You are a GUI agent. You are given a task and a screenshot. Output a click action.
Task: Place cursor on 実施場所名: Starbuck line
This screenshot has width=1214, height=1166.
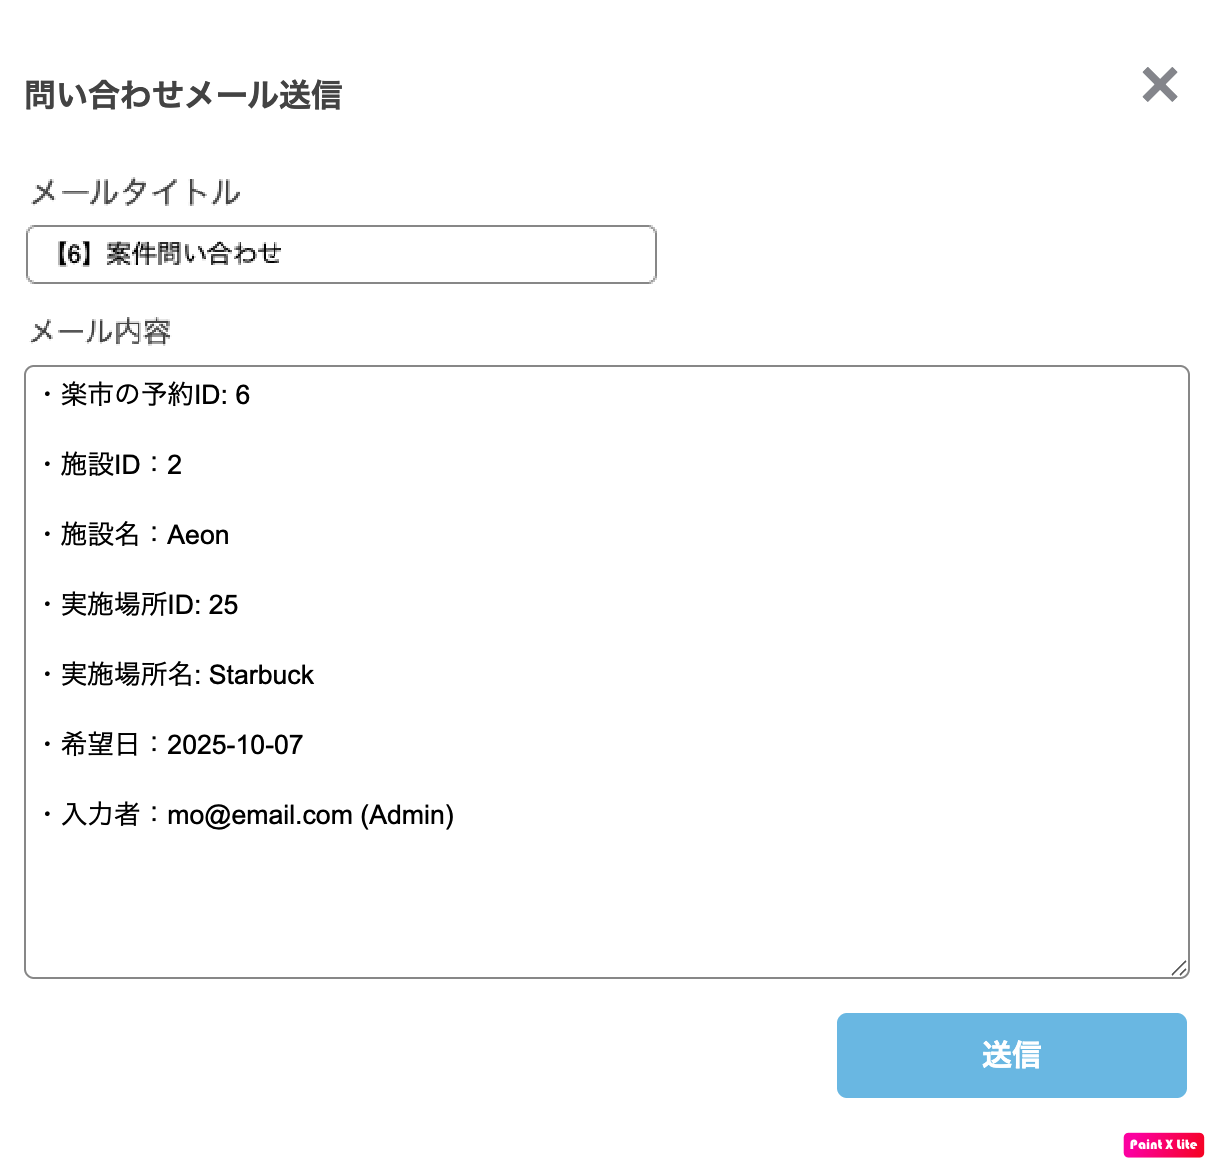click(187, 675)
